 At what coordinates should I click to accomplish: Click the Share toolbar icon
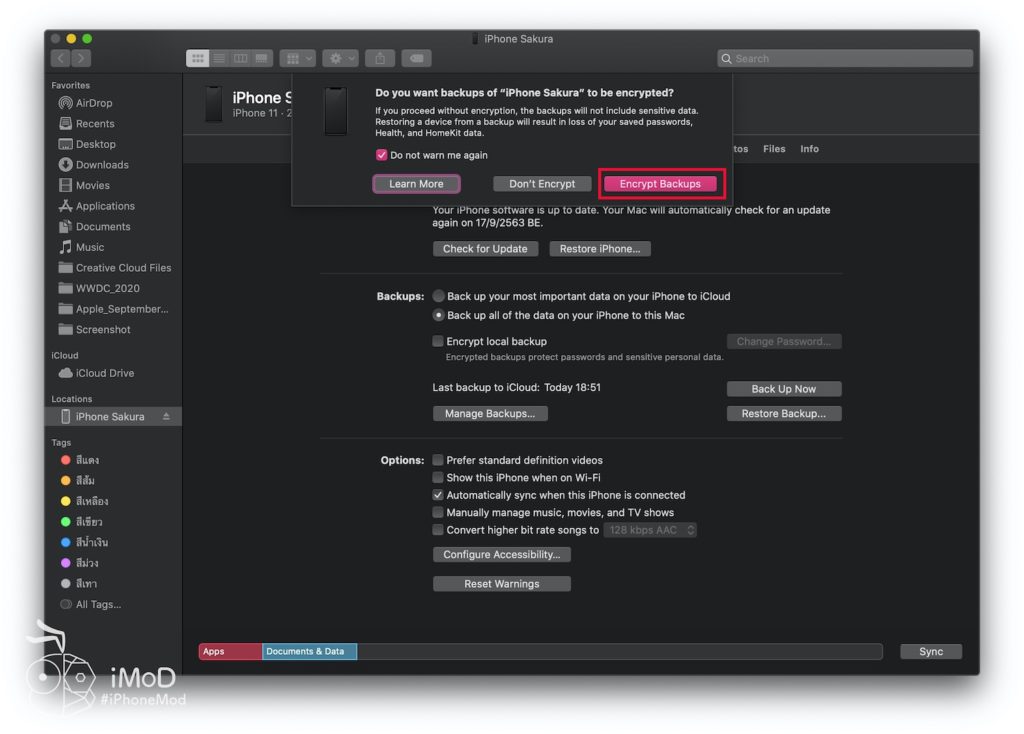tap(381, 59)
